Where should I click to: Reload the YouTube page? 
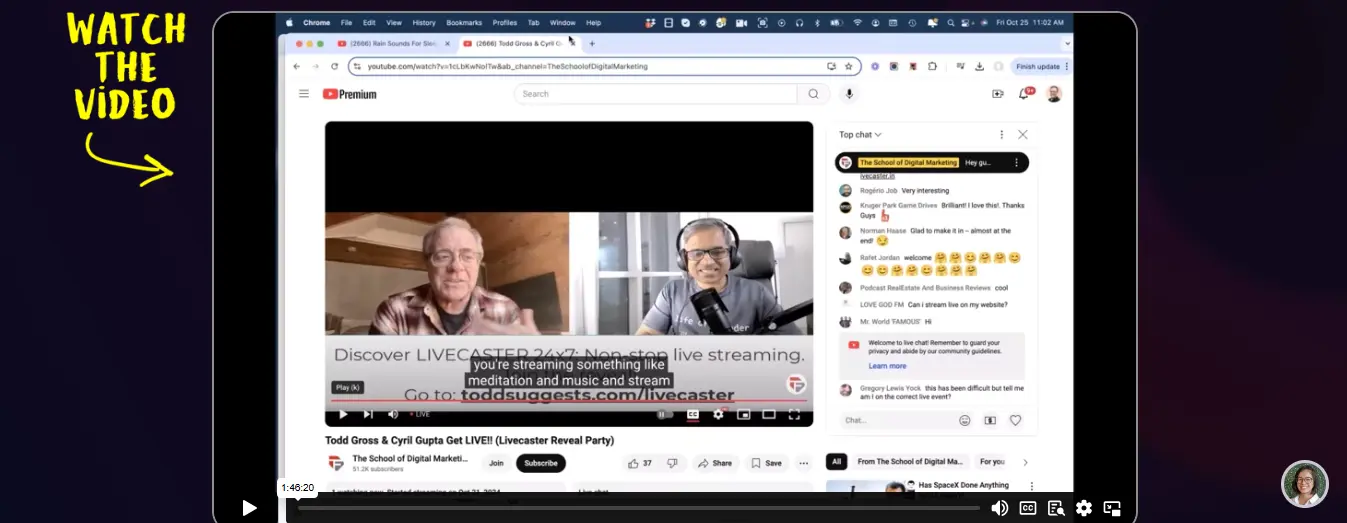[334, 66]
